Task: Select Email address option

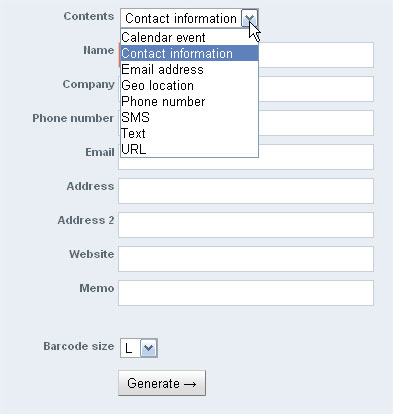Action: [189, 69]
